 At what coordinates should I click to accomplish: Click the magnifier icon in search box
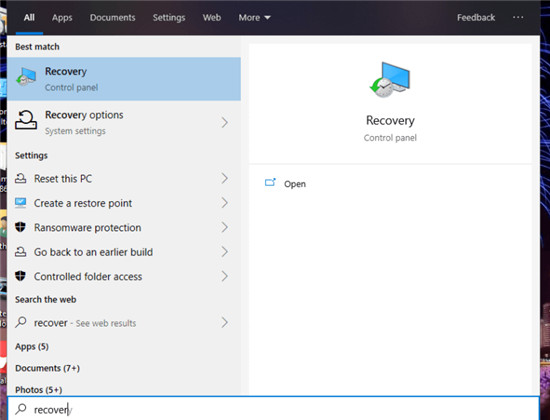pyautogui.click(x=21, y=409)
